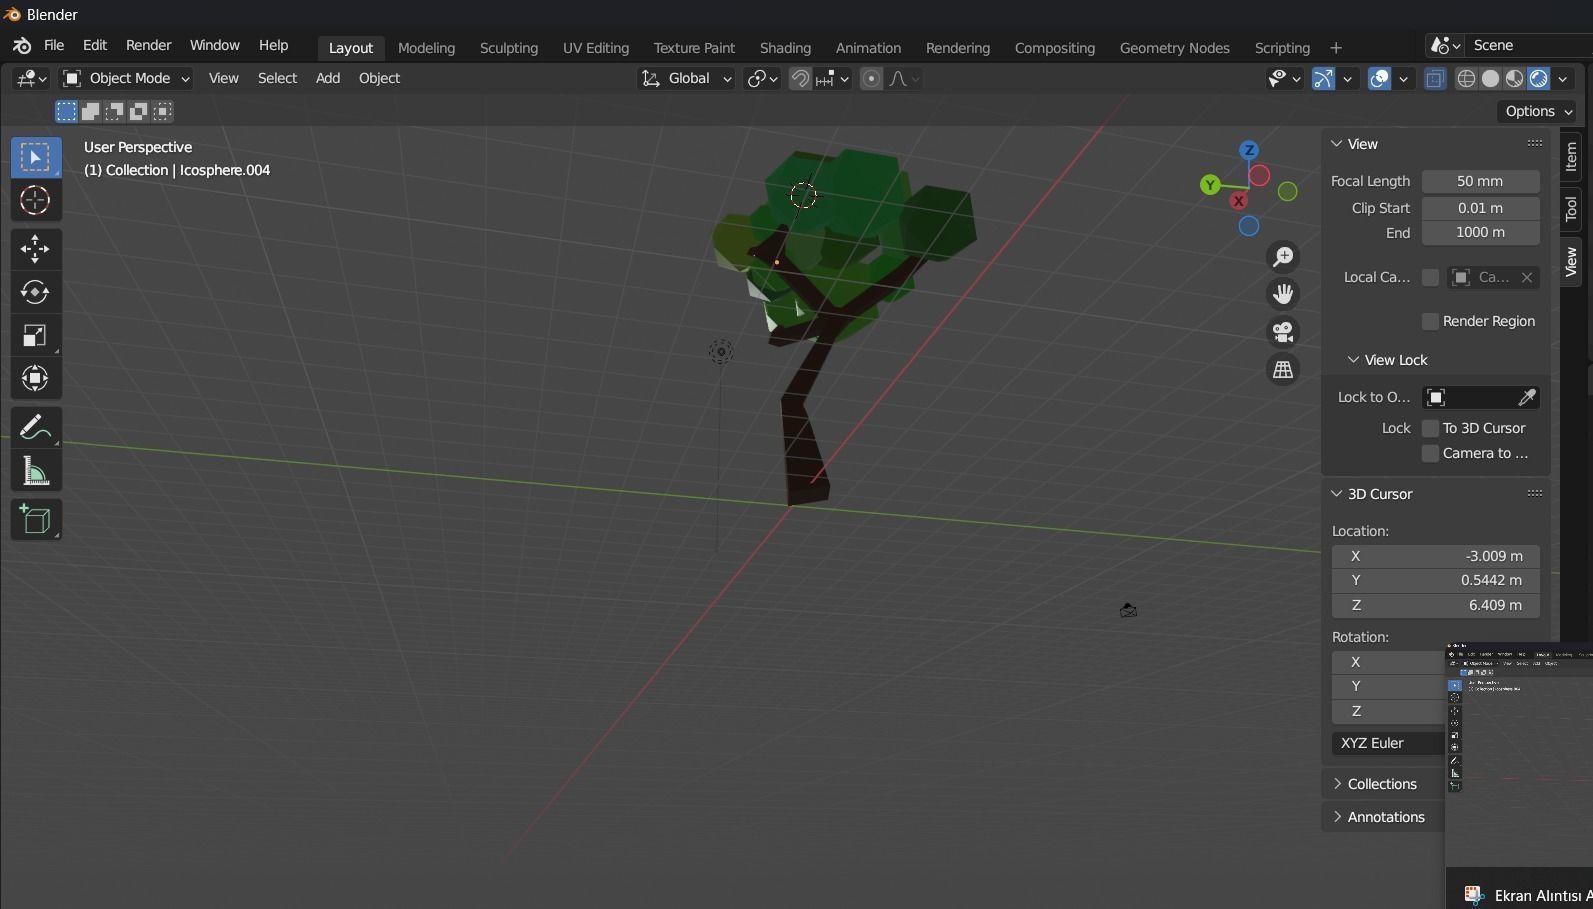Open the editor type selector icon
Image resolution: width=1593 pixels, height=909 pixels.
32,78
